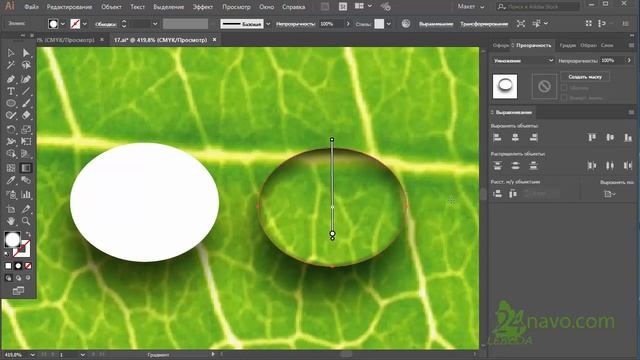
Task: Open stroke color dropdown in control bar
Action: point(84,24)
